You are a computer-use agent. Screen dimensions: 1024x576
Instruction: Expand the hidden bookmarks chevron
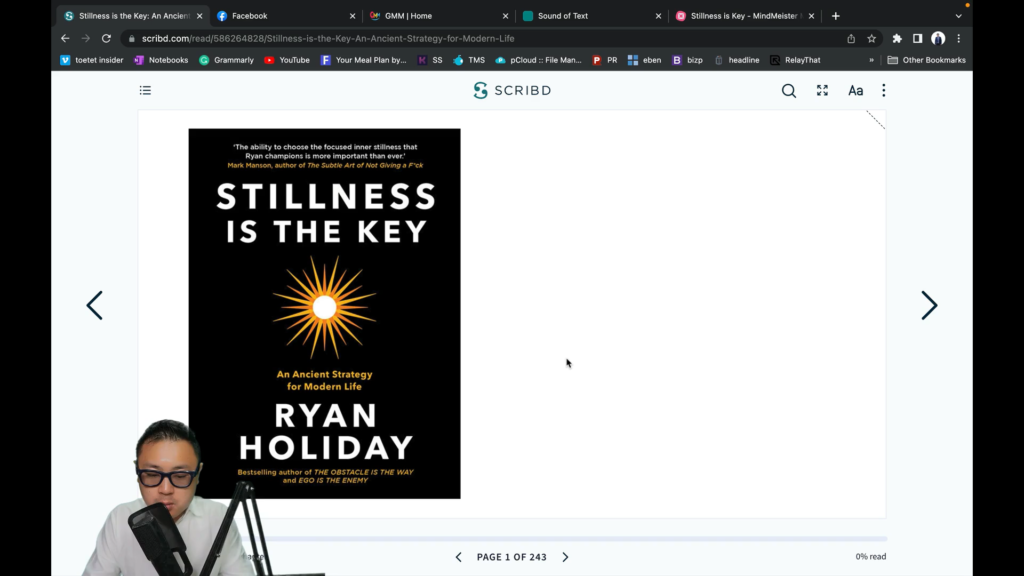(871, 60)
